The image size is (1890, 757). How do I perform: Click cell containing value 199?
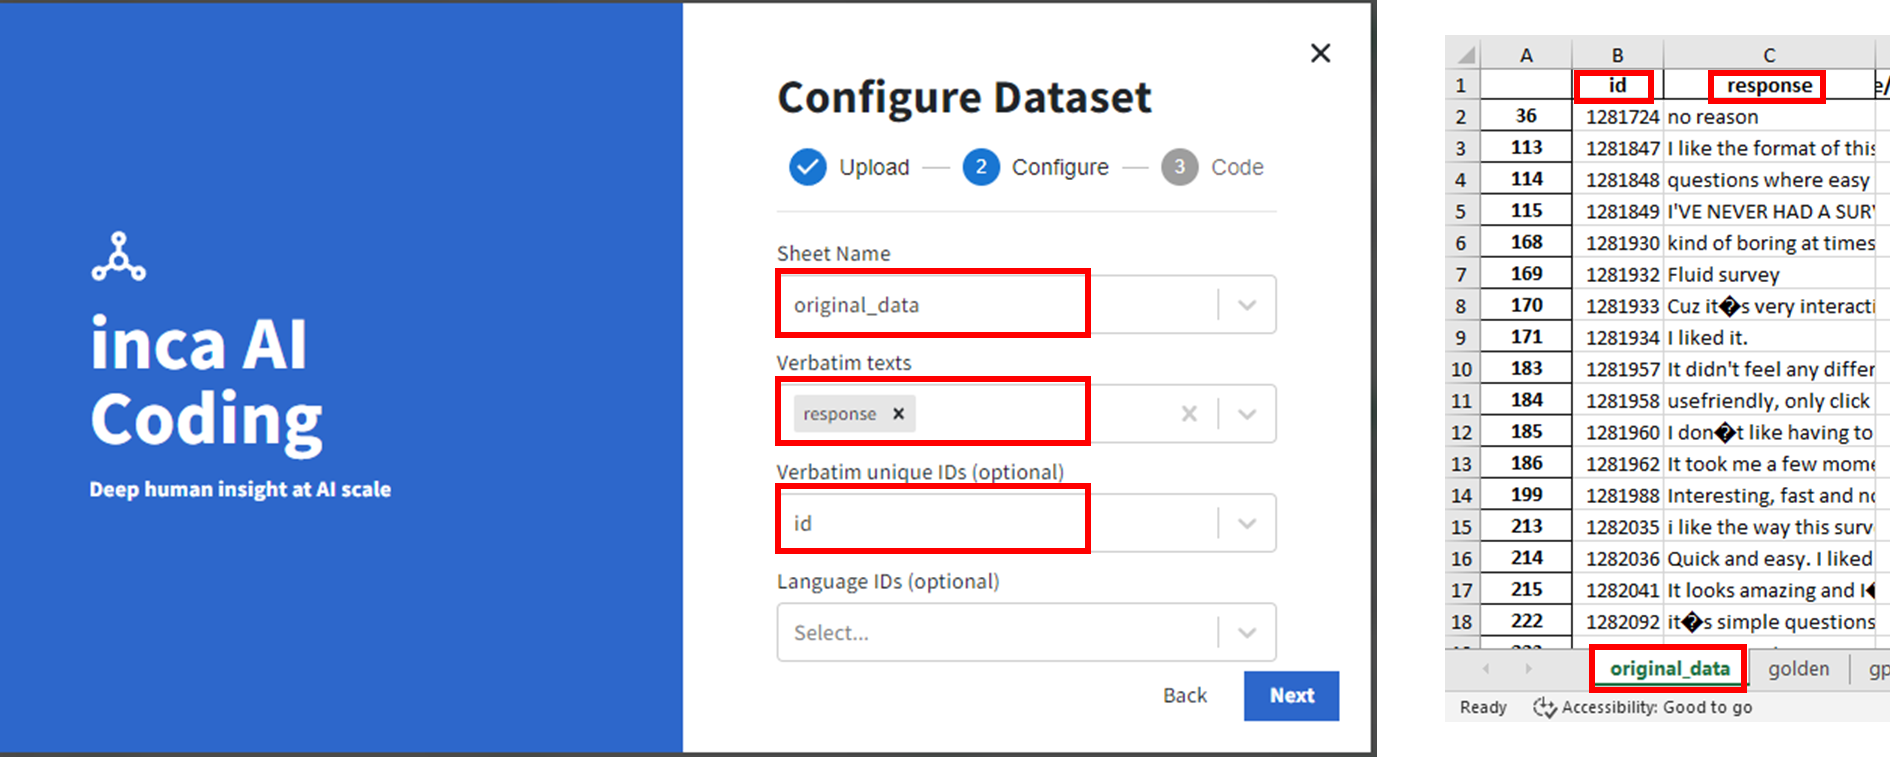tap(1526, 495)
